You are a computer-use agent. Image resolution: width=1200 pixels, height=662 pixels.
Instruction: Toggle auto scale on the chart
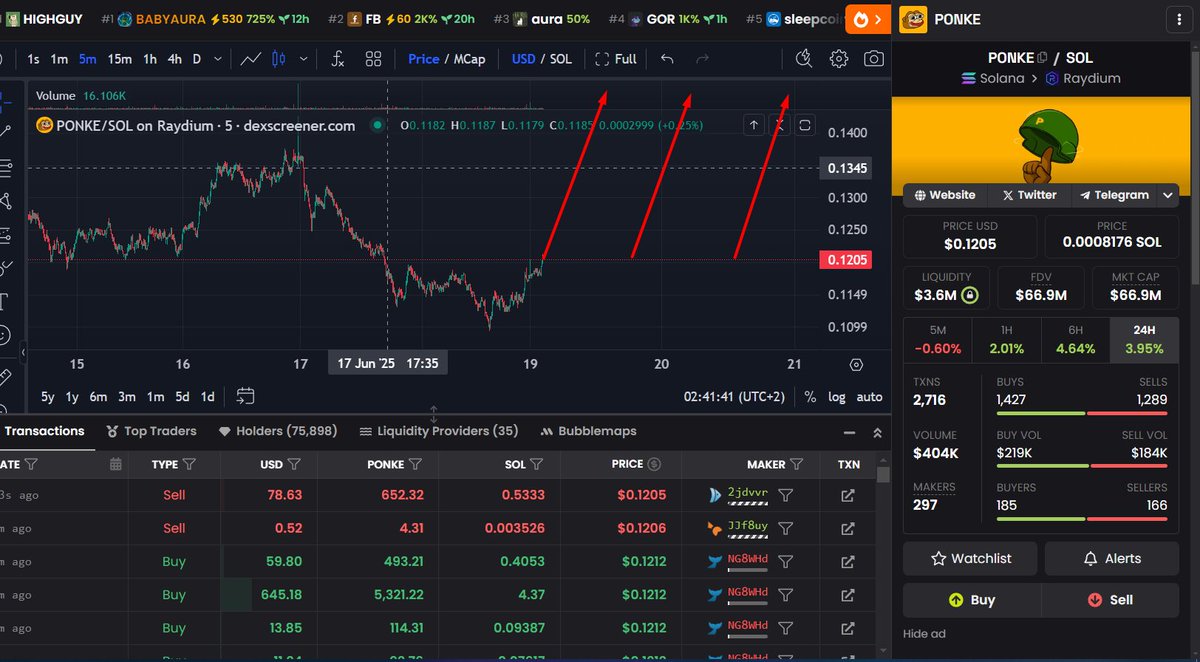pyautogui.click(x=870, y=397)
